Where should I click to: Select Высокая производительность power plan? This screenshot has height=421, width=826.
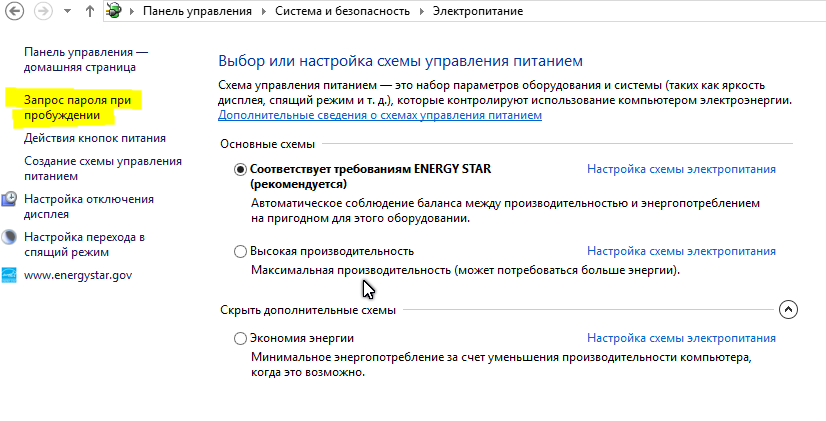click(x=240, y=251)
